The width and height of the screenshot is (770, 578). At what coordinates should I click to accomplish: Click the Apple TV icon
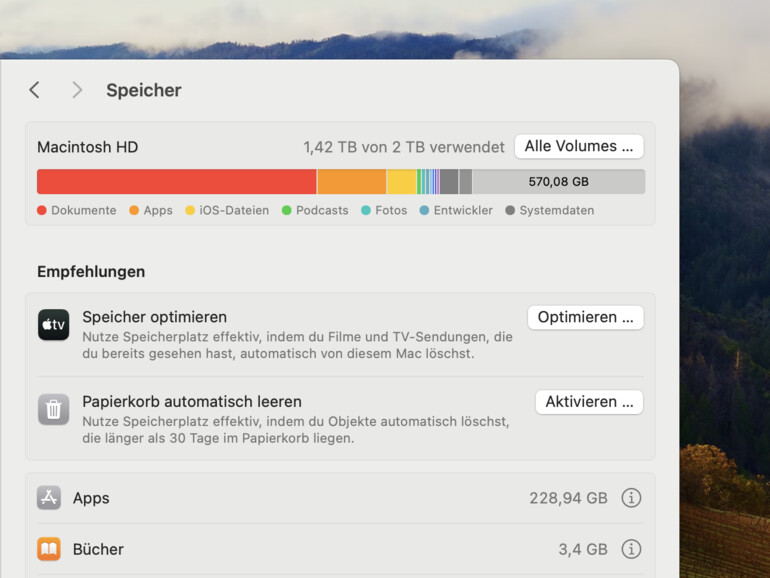[x=54, y=325]
